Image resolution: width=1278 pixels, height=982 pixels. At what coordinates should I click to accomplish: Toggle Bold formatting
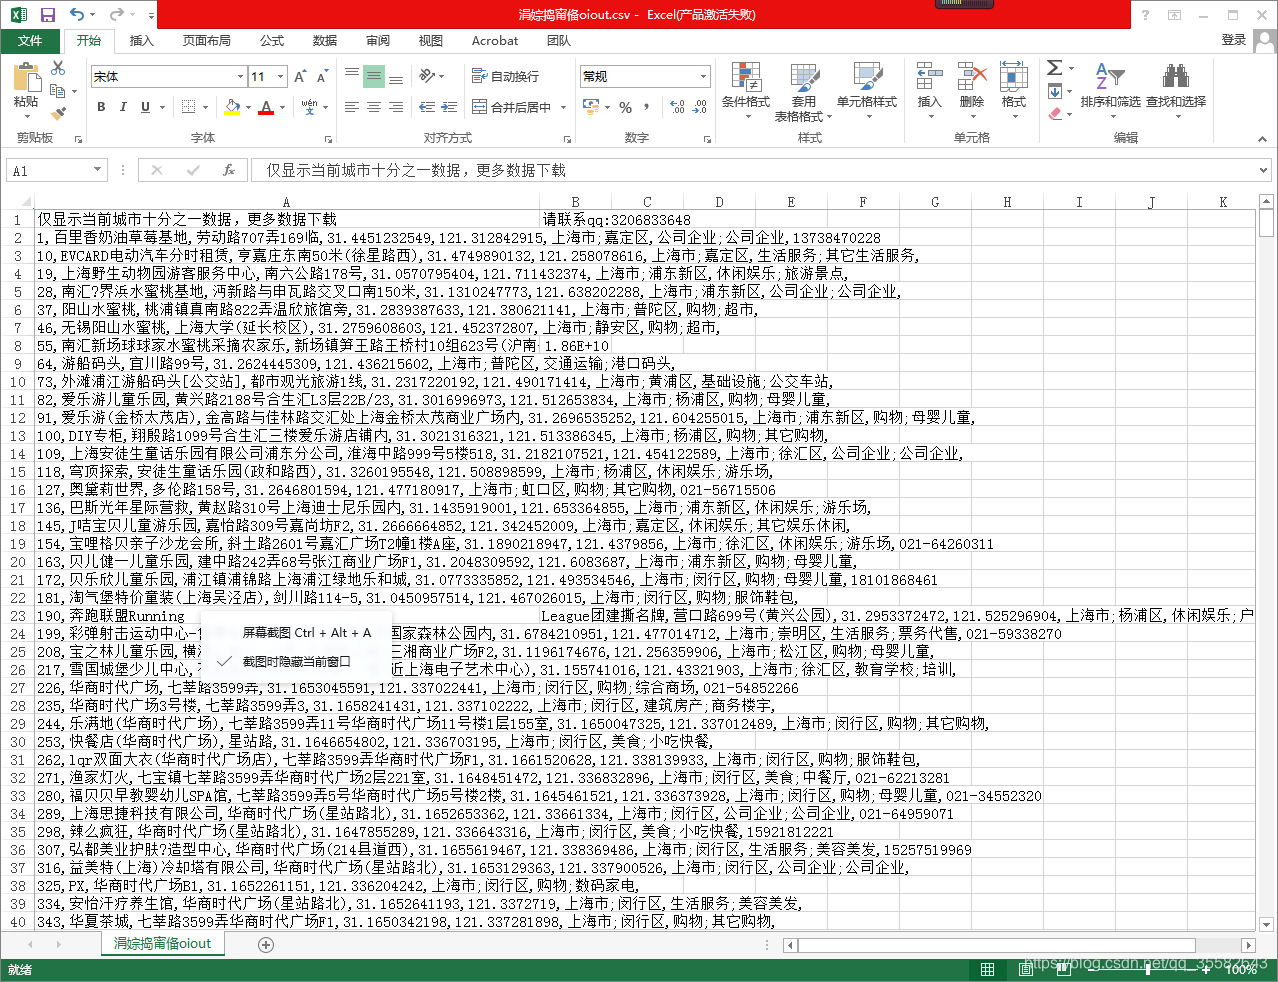coord(101,107)
